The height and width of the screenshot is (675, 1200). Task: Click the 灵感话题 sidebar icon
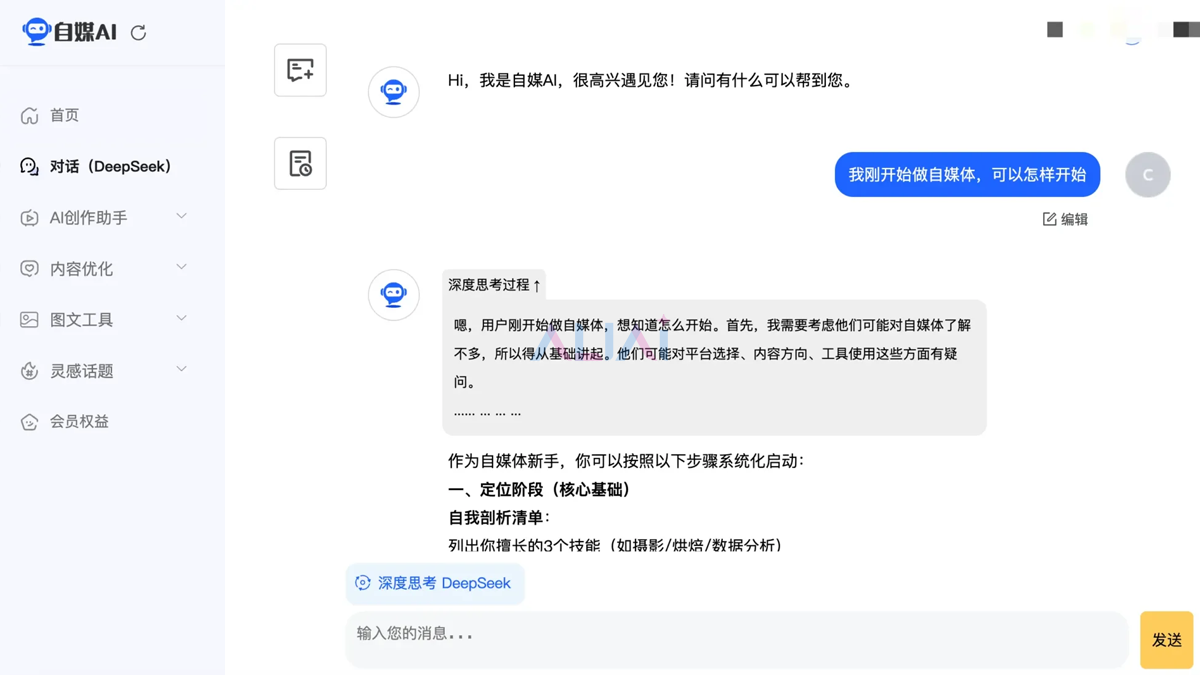pos(29,371)
